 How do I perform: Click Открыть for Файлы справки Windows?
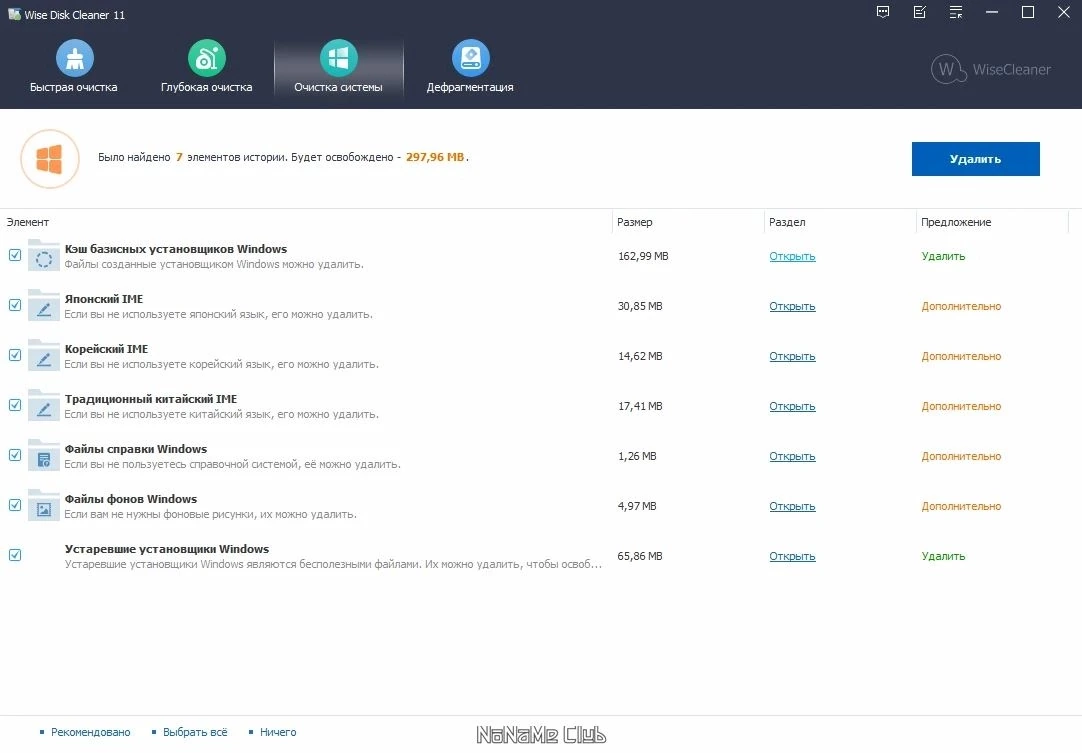click(792, 456)
